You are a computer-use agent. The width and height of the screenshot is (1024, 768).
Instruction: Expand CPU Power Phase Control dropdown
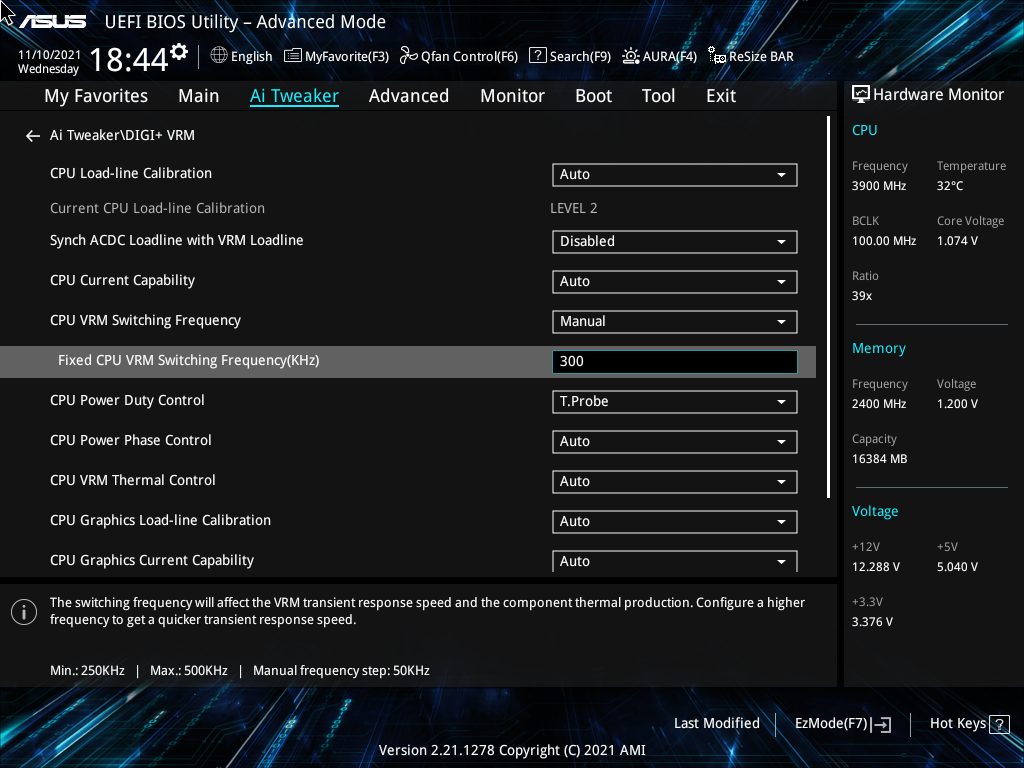point(675,441)
